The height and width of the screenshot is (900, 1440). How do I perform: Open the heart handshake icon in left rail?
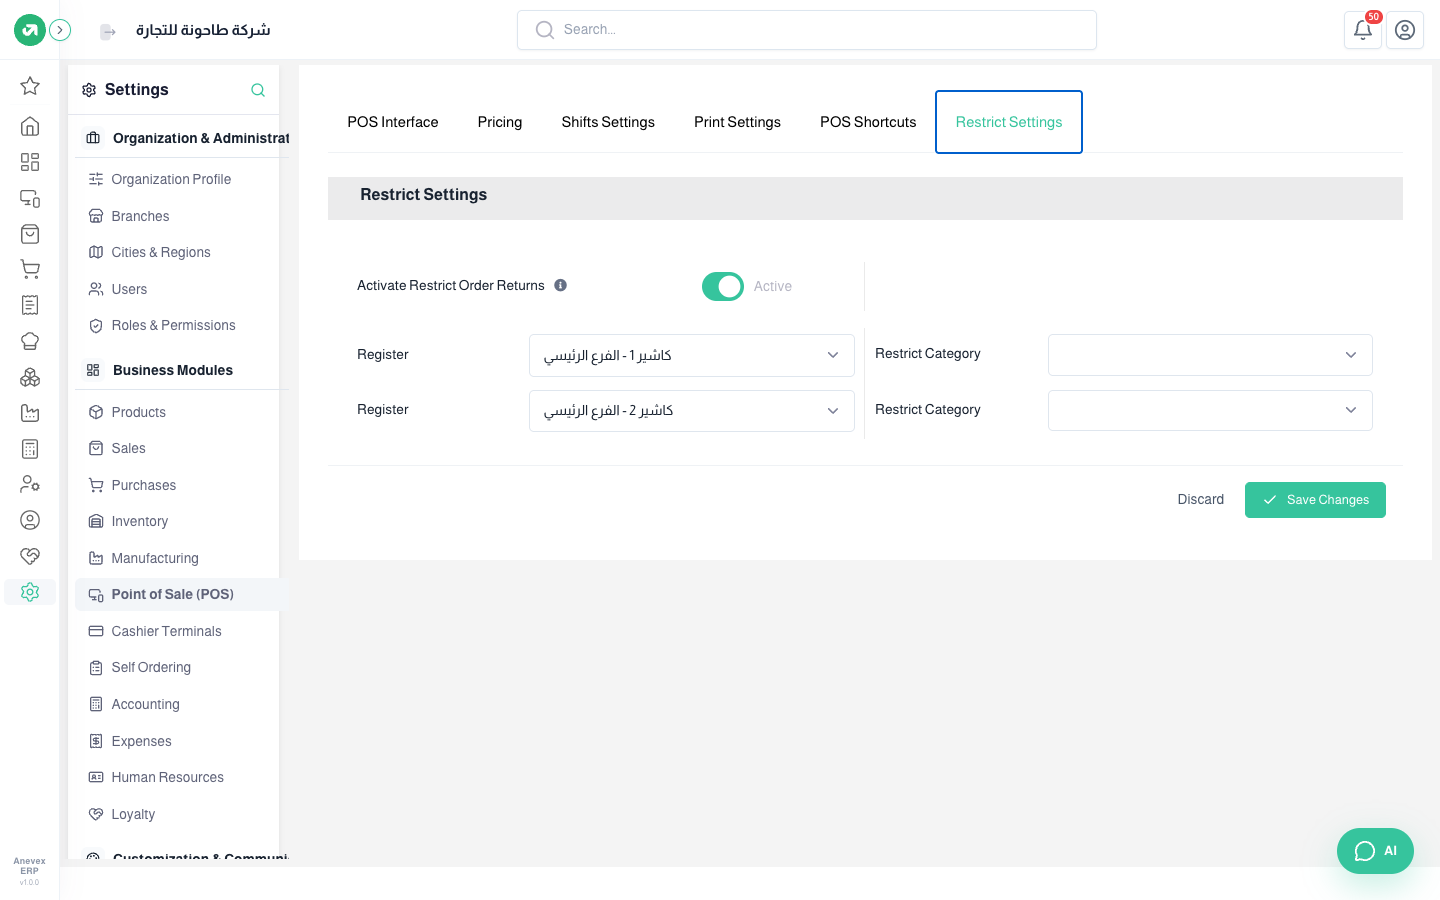(30, 556)
